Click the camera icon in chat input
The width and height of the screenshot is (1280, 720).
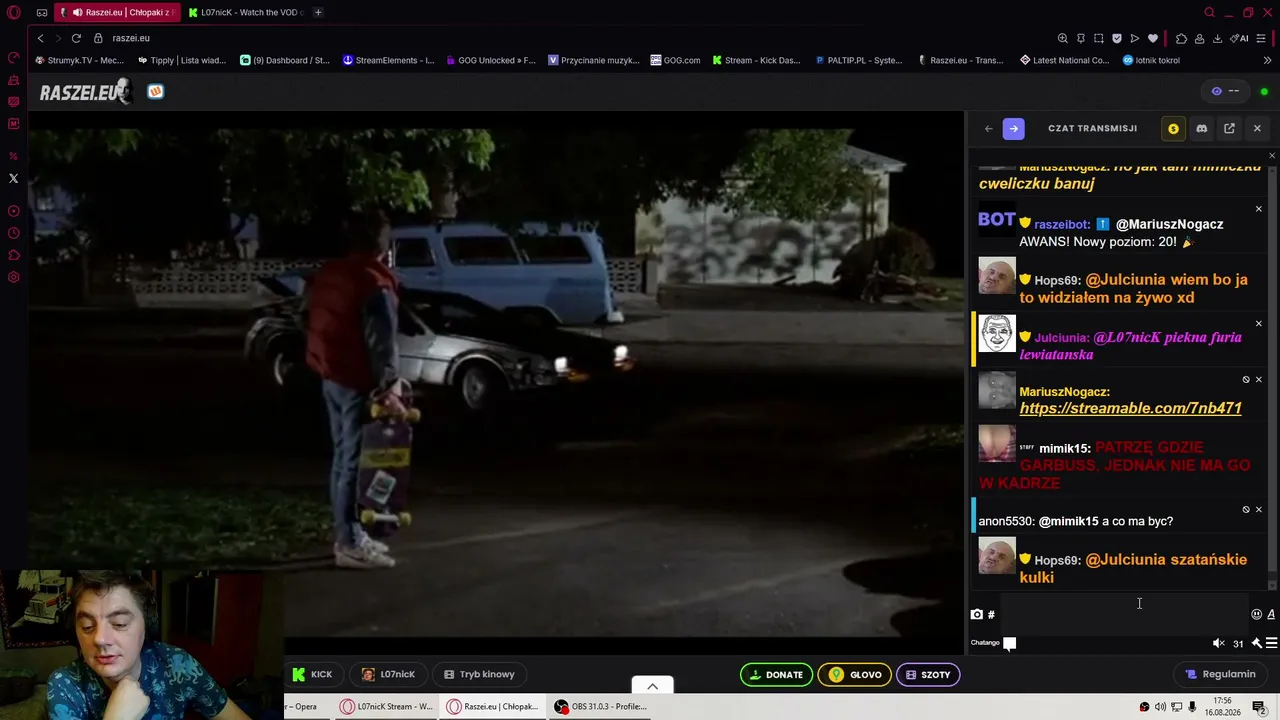(977, 614)
